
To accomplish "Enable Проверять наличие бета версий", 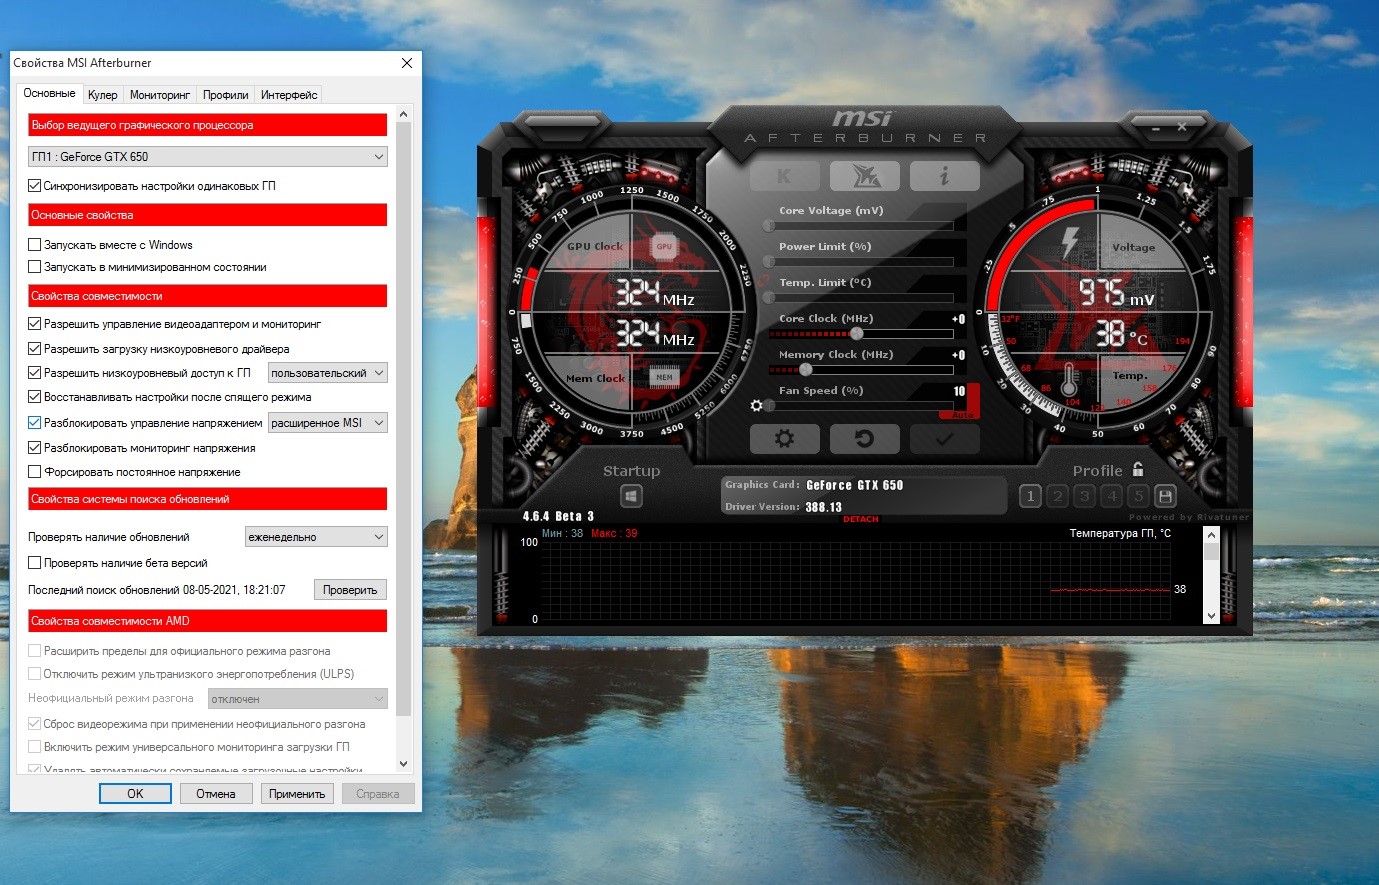I will [x=35, y=563].
